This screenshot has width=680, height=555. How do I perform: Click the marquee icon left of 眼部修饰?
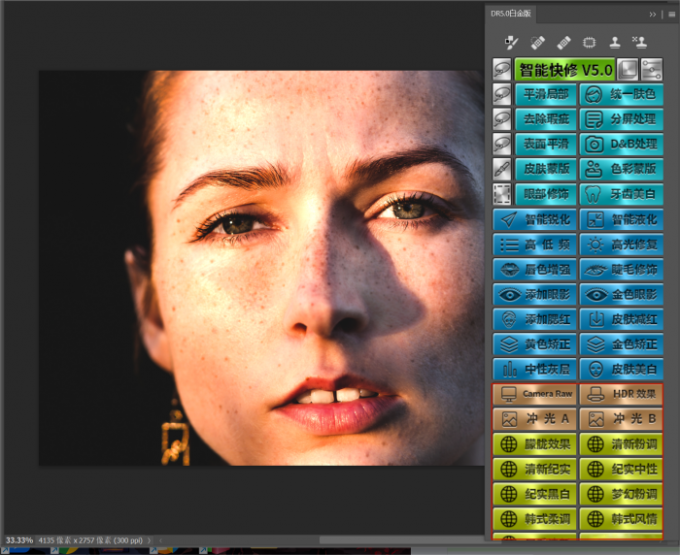(x=503, y=193)
